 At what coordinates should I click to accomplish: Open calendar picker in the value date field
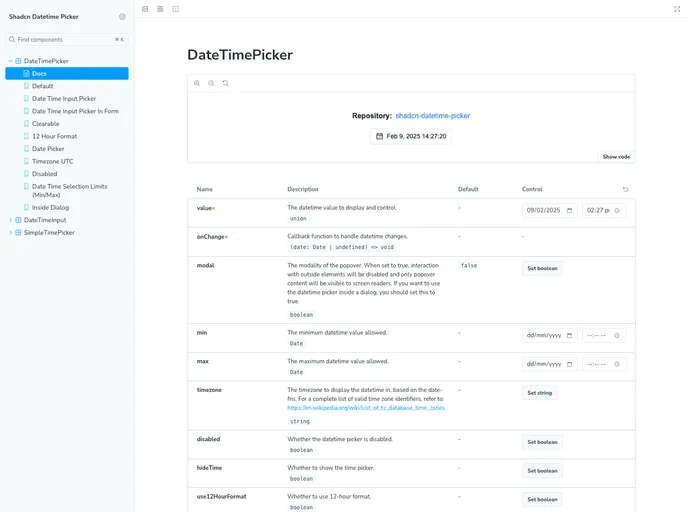pos(570,210)
